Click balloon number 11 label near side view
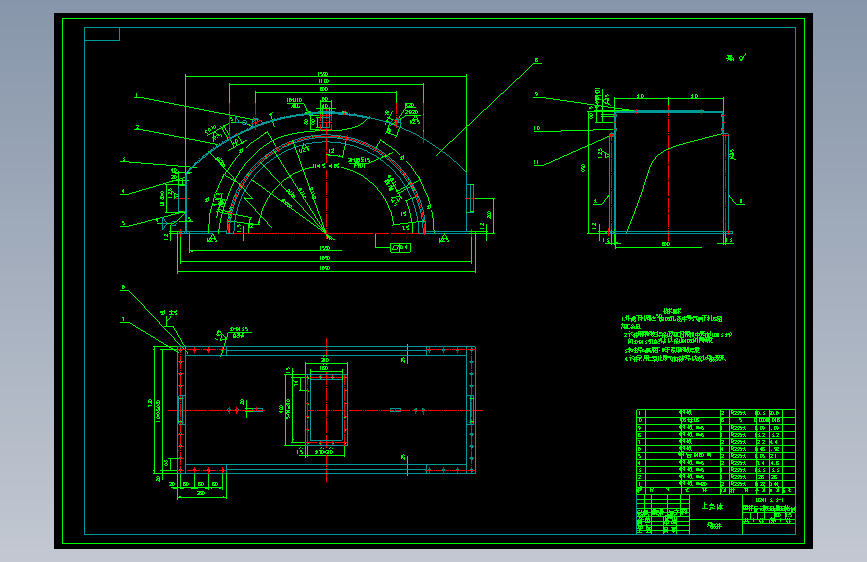This screenshot has width=867, height=562. [536, 162]
